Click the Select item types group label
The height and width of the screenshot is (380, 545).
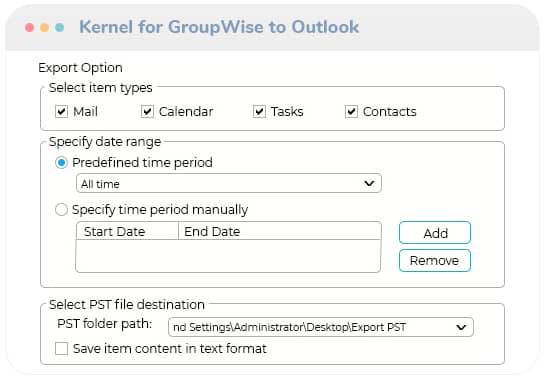(100, 88)
